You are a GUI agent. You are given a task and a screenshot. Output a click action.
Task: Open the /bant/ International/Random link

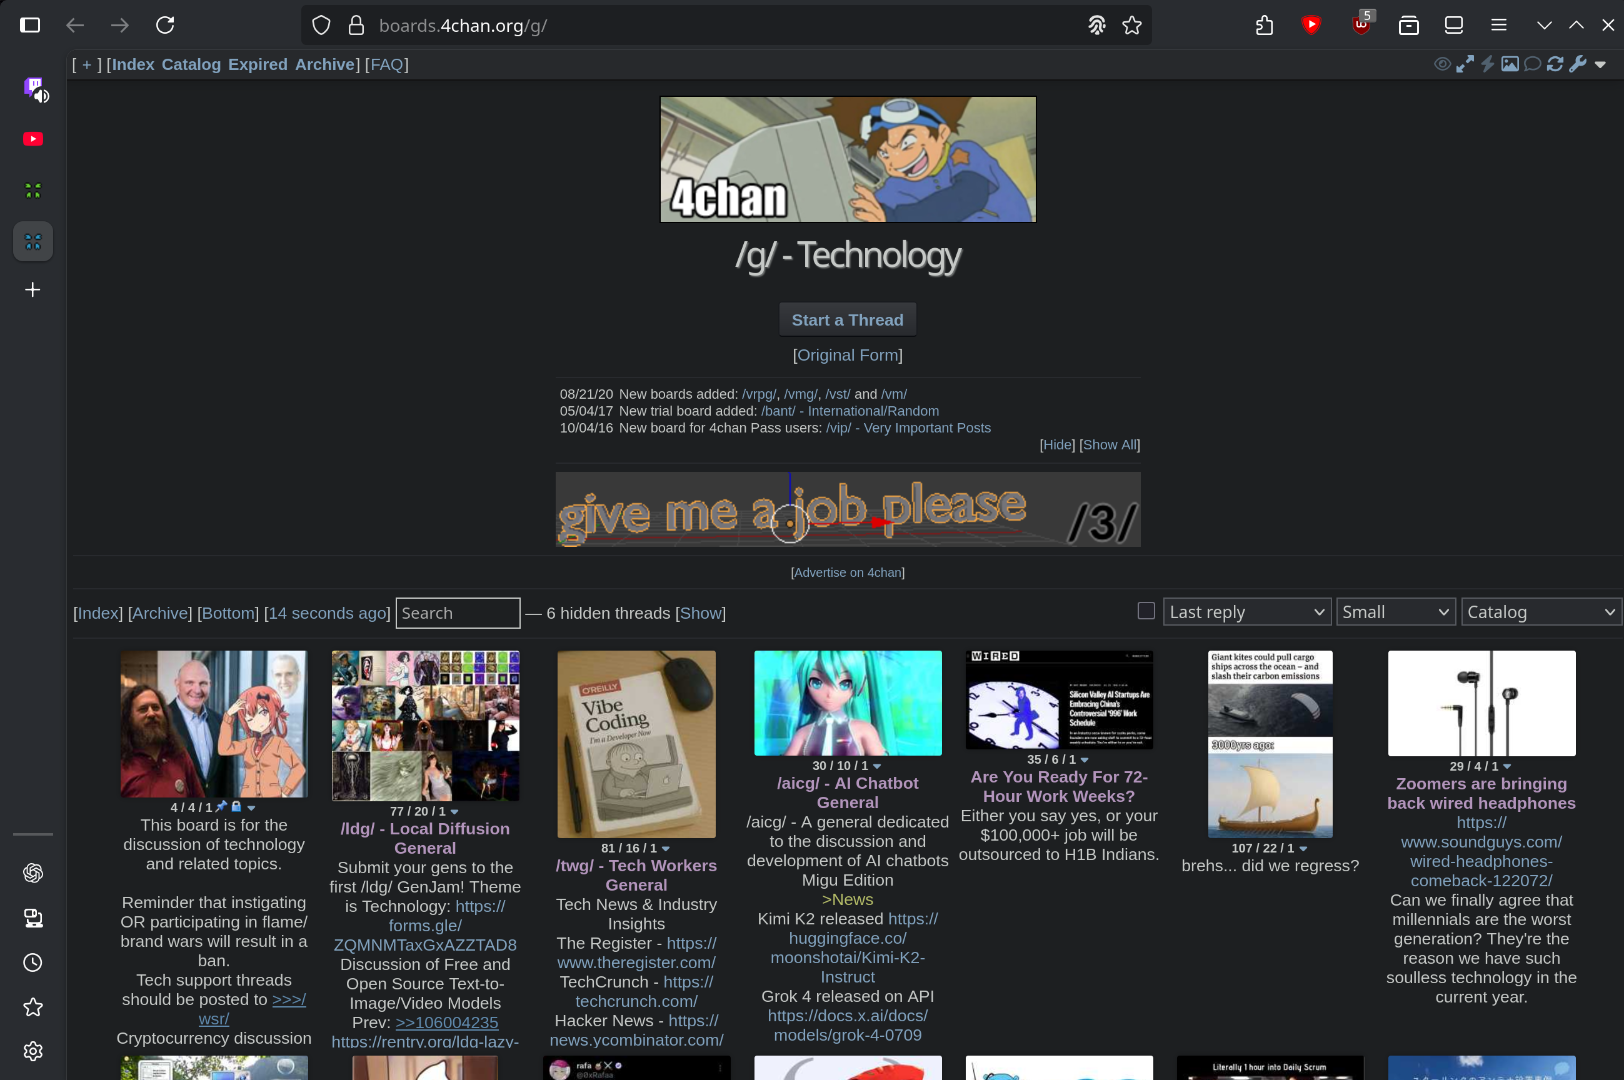(850, 411)
